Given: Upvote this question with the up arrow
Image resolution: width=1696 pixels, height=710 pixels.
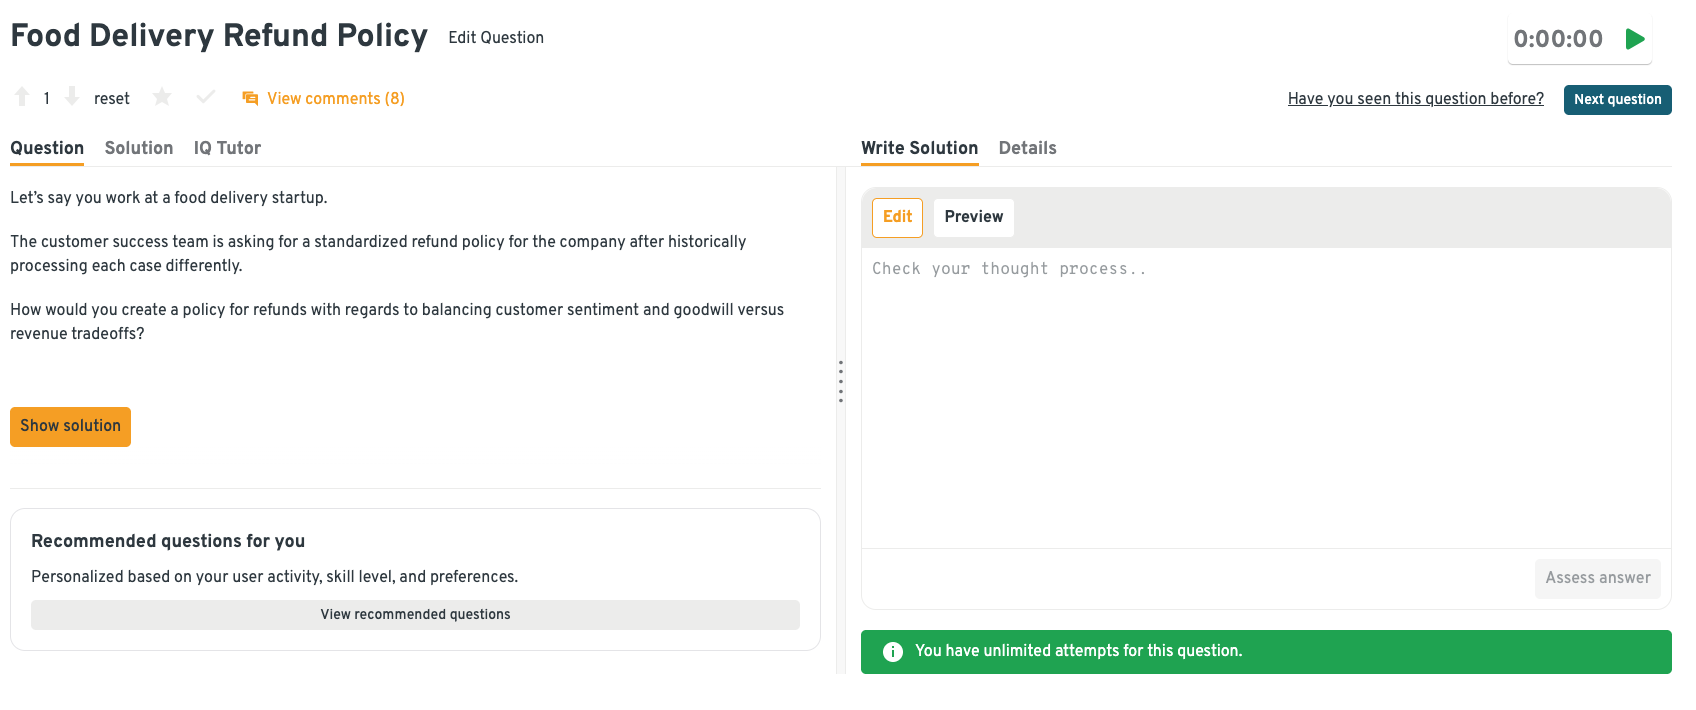Looking at the screenshot, I should [22, 97].
